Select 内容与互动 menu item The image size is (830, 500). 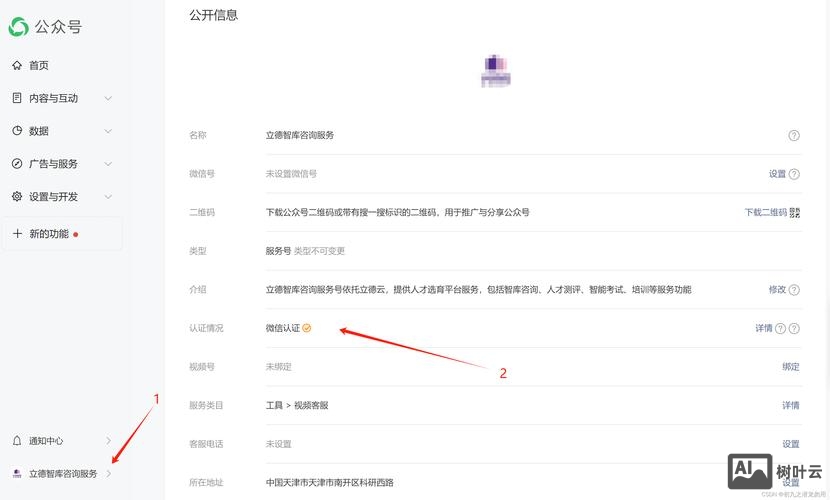click(x=53, y=98)
